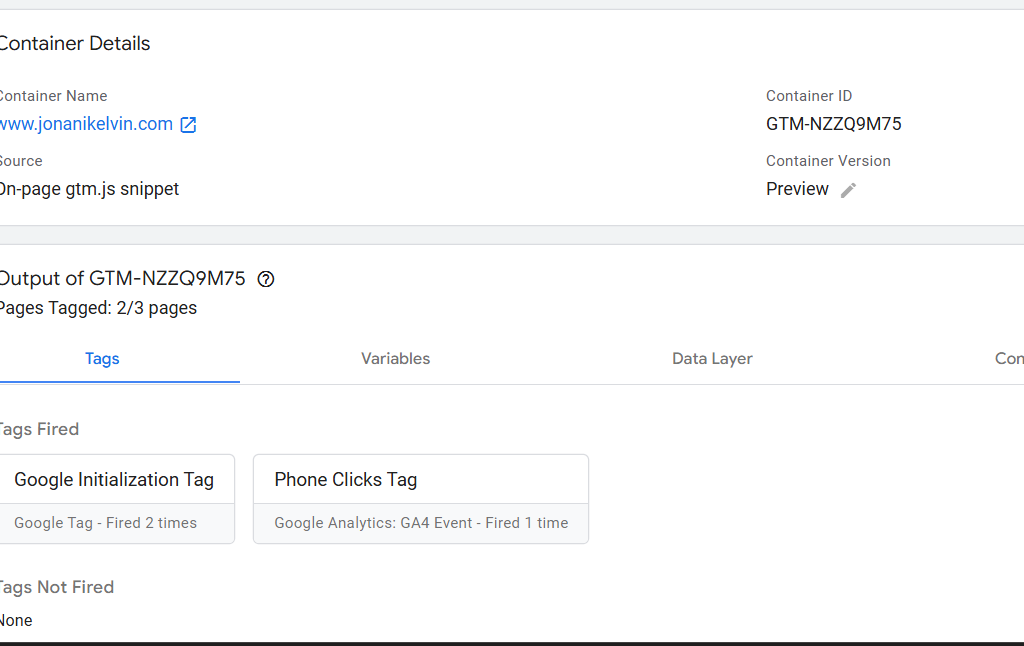The width and height of the screenshot is (1024, 646).
Task: Click the pencil icon to edit Container Version
Action: (848, 189)
